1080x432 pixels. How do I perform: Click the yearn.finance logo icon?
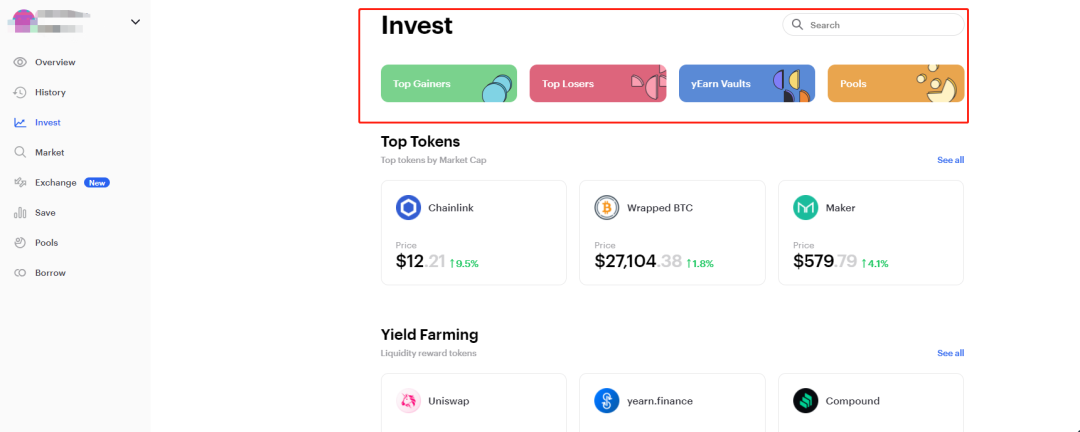[607, 401]
